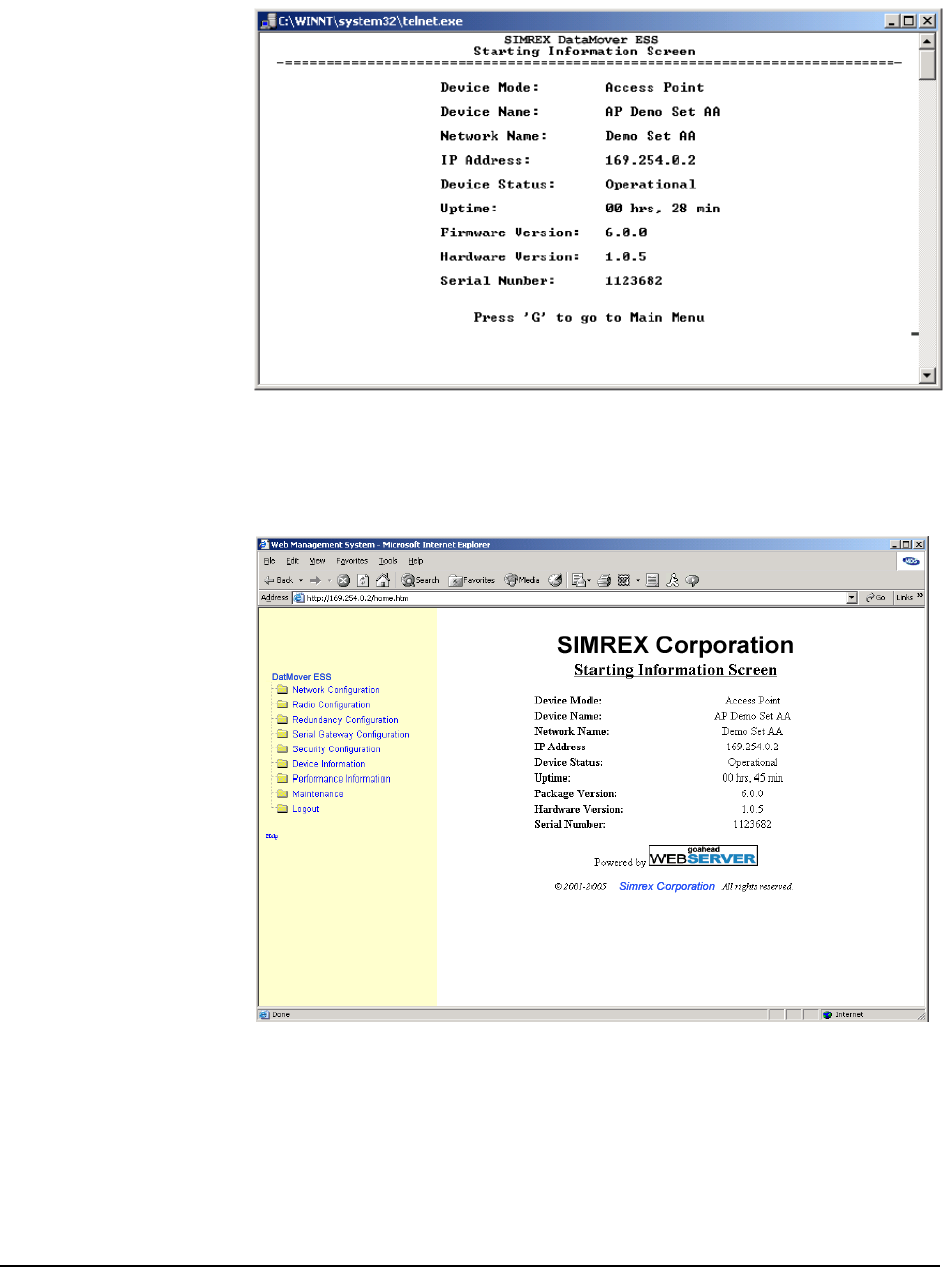This screenshot has height=1267, width=950.
Task: Click the telnet window scrollbar down arrow
Action: (927, 376)
